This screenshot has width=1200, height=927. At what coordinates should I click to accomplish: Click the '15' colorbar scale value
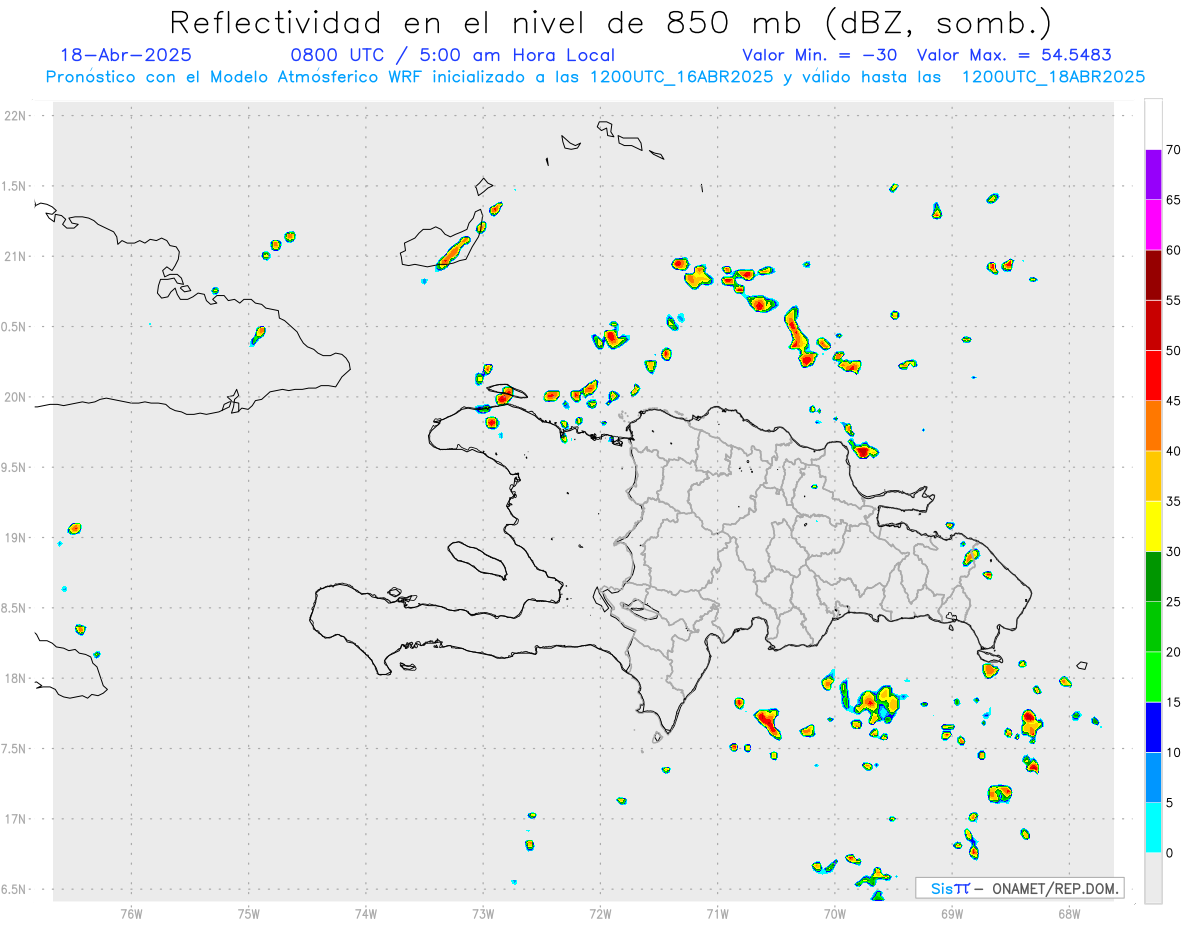coord(1173,702)
